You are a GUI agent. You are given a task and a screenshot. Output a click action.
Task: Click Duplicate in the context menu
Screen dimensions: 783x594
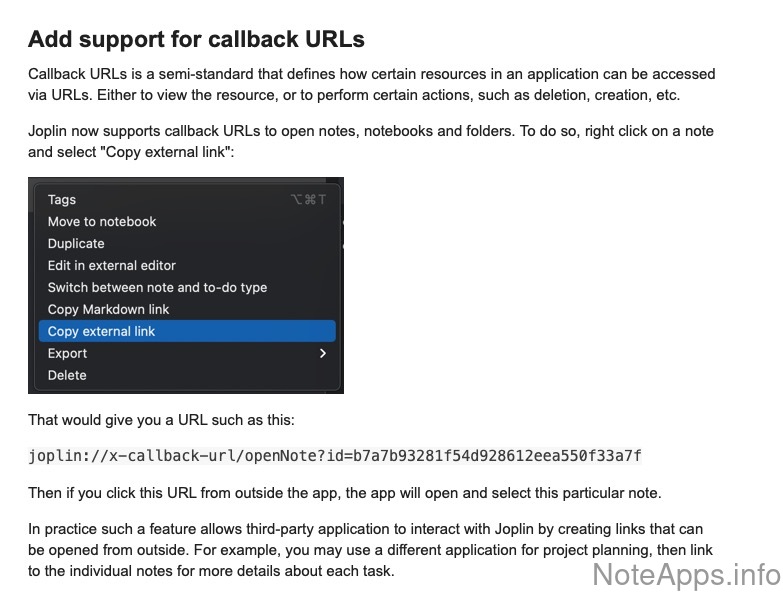pyautogui.click(x=76, y=244)
